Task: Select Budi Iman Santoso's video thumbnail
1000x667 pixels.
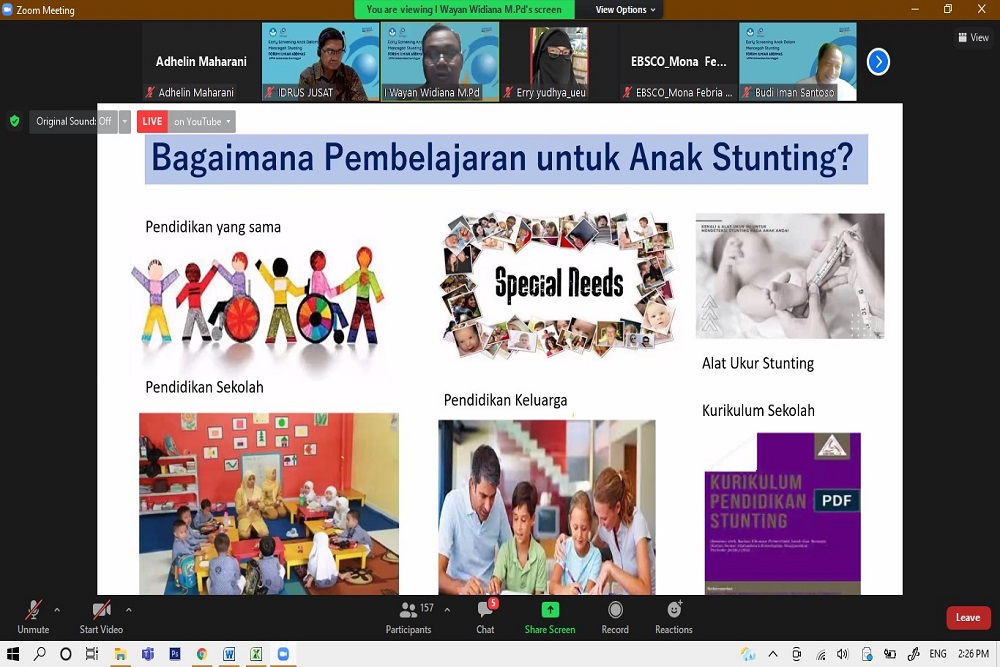Action: pos(798,62)
